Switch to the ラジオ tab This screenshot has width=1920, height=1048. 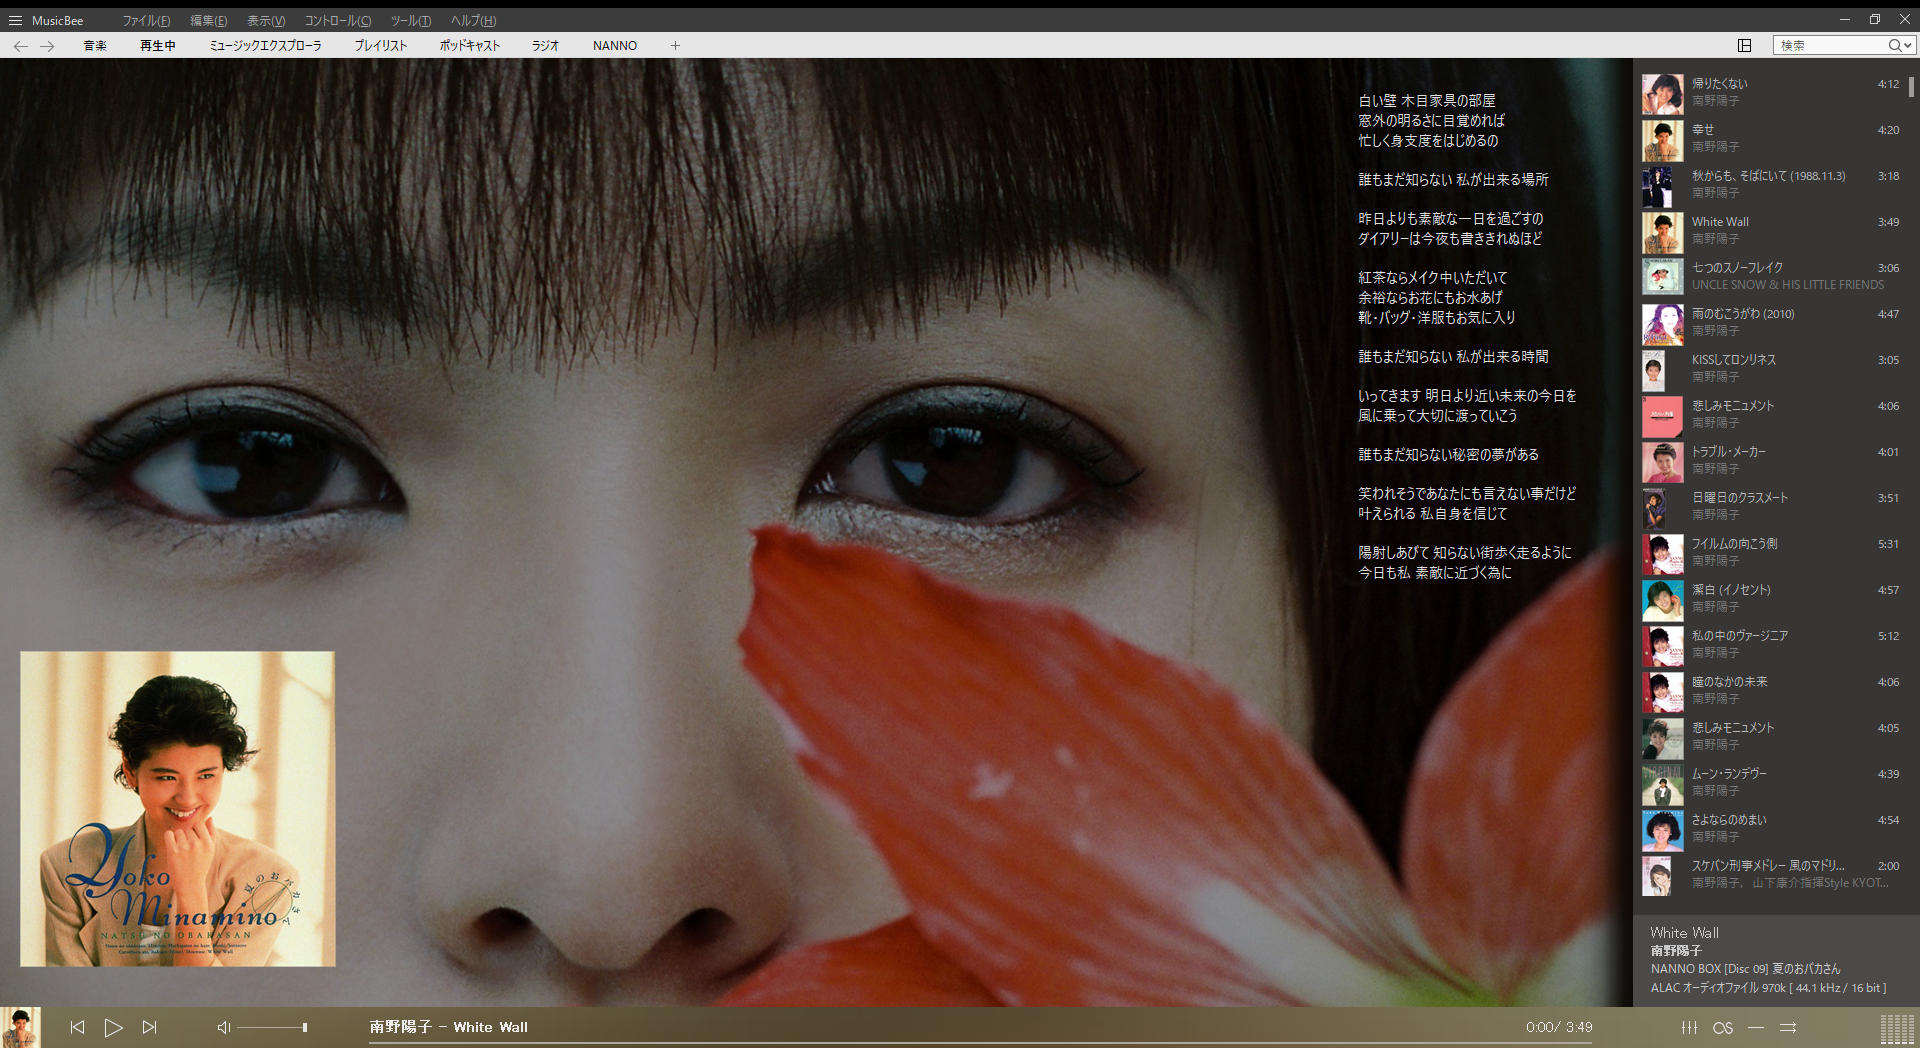coord(546,46)
